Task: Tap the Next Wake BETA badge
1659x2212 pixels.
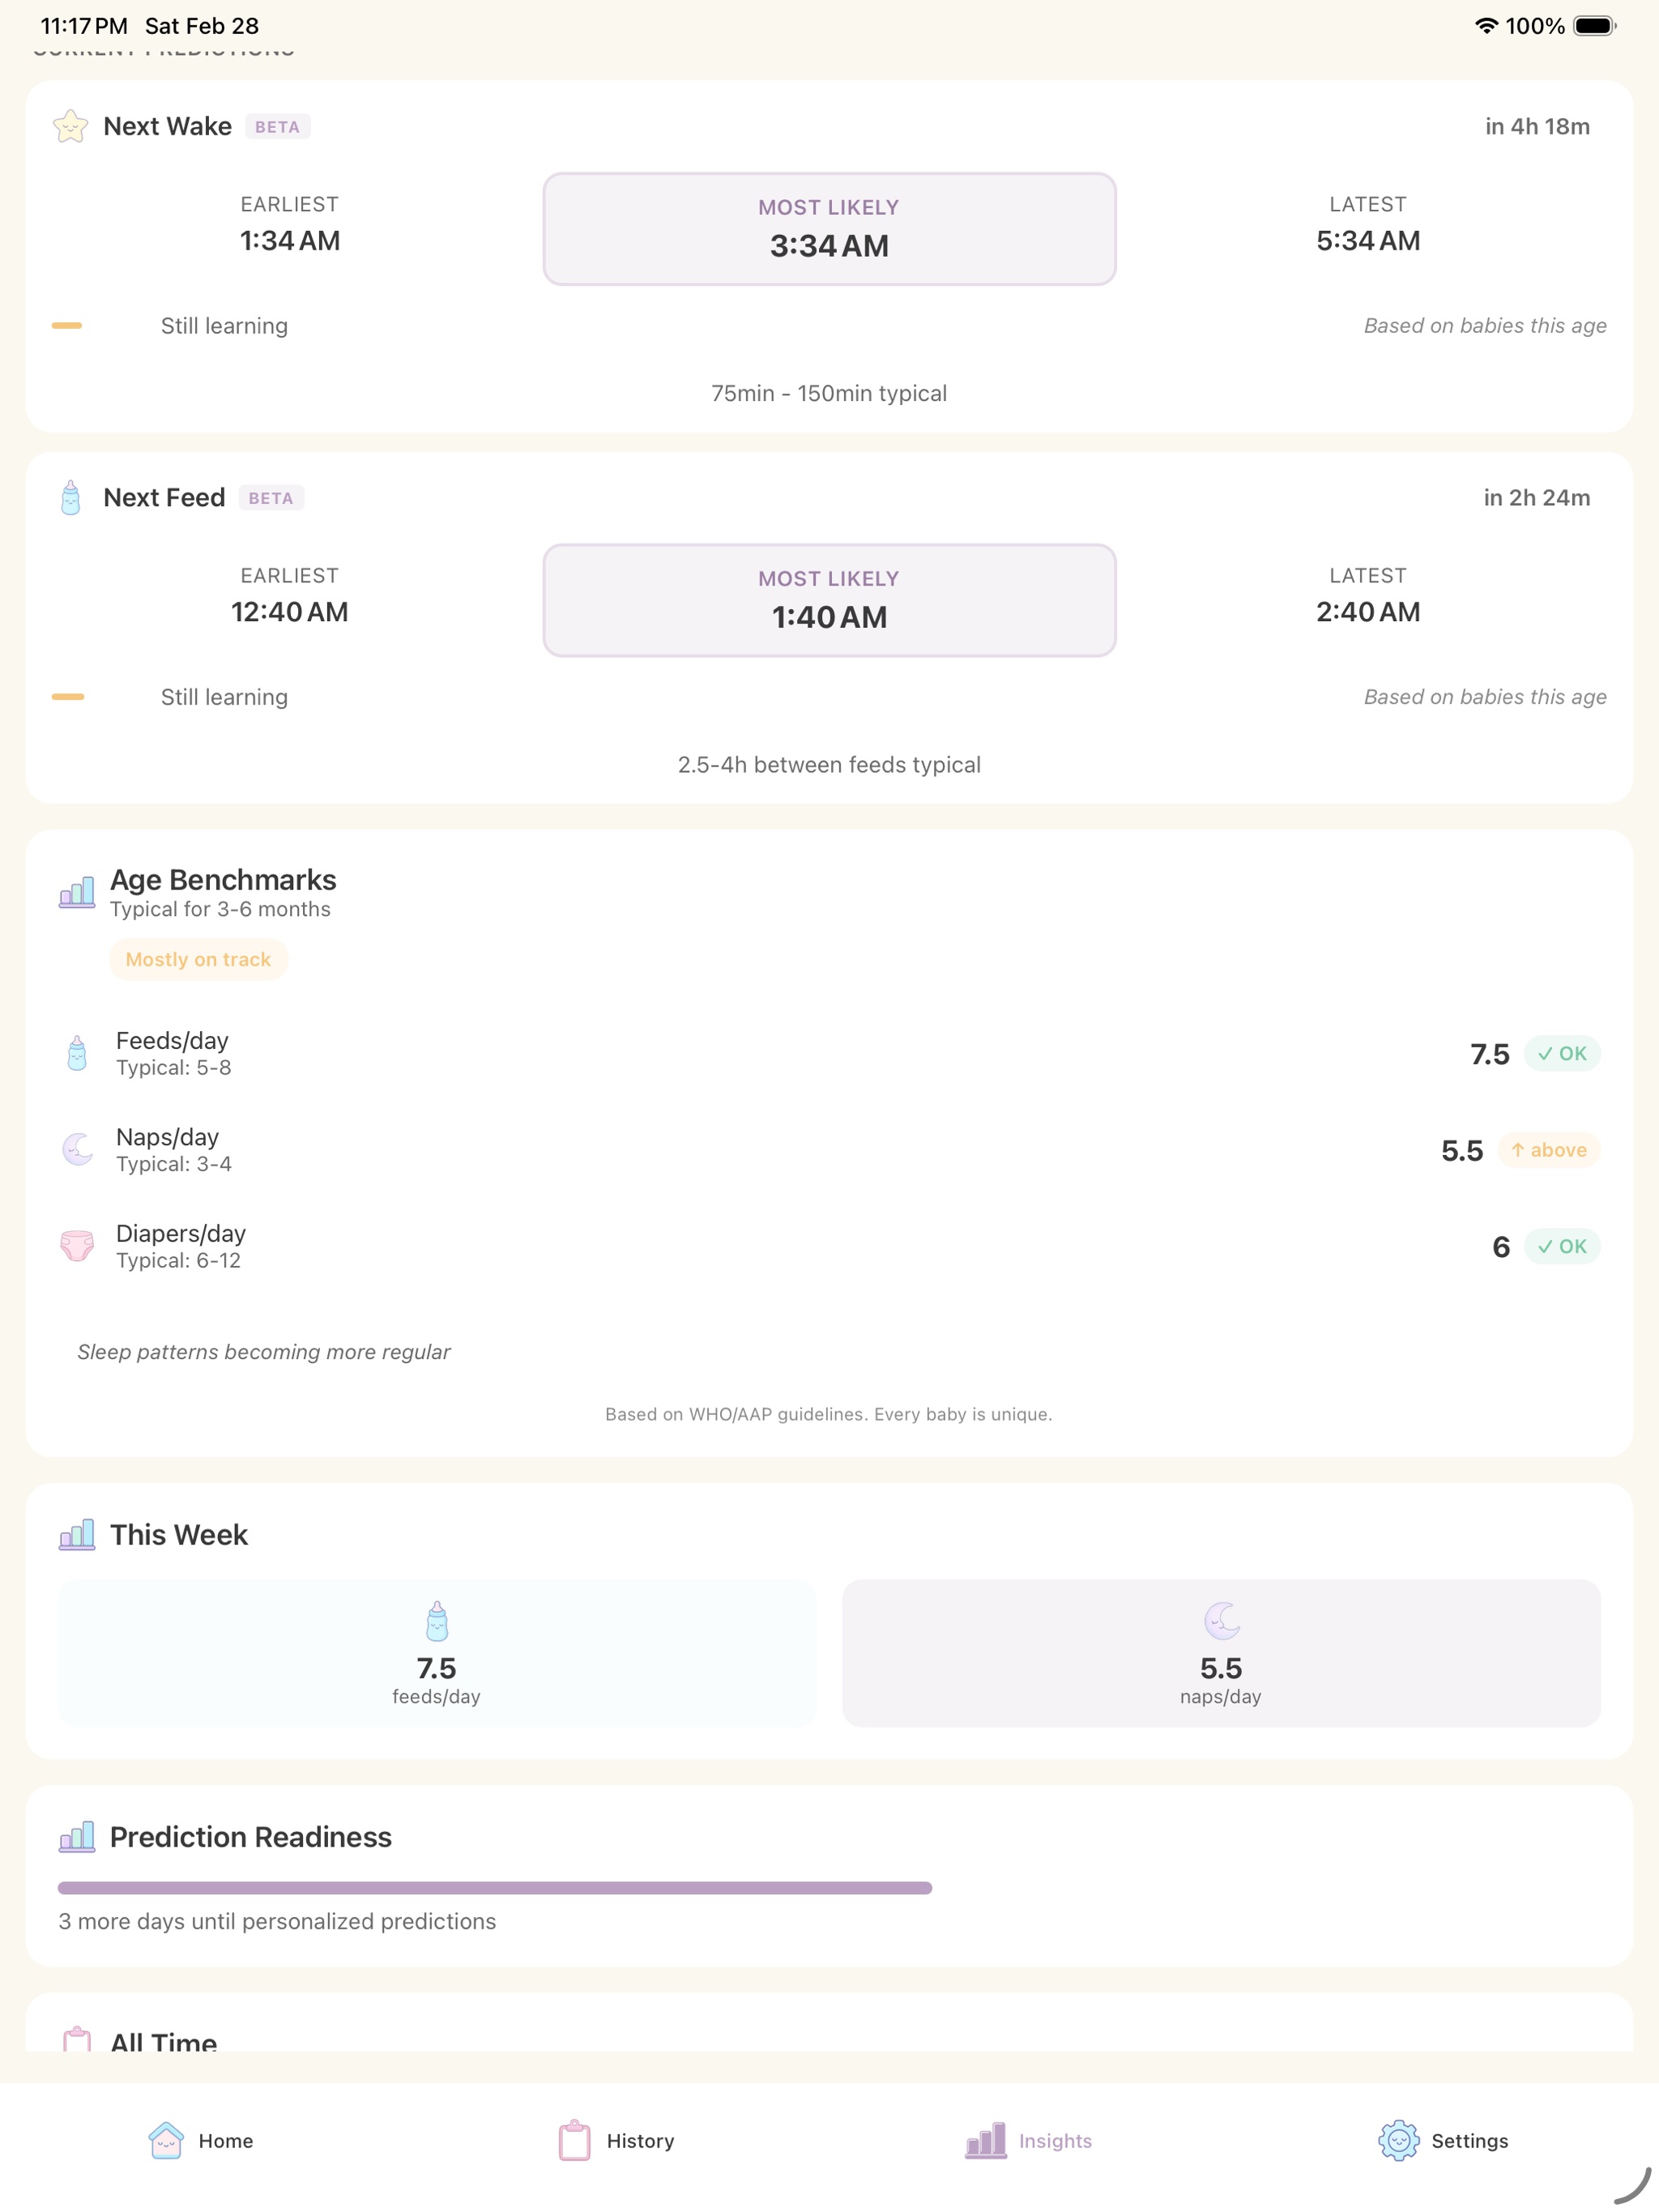Action: point(277,127)
